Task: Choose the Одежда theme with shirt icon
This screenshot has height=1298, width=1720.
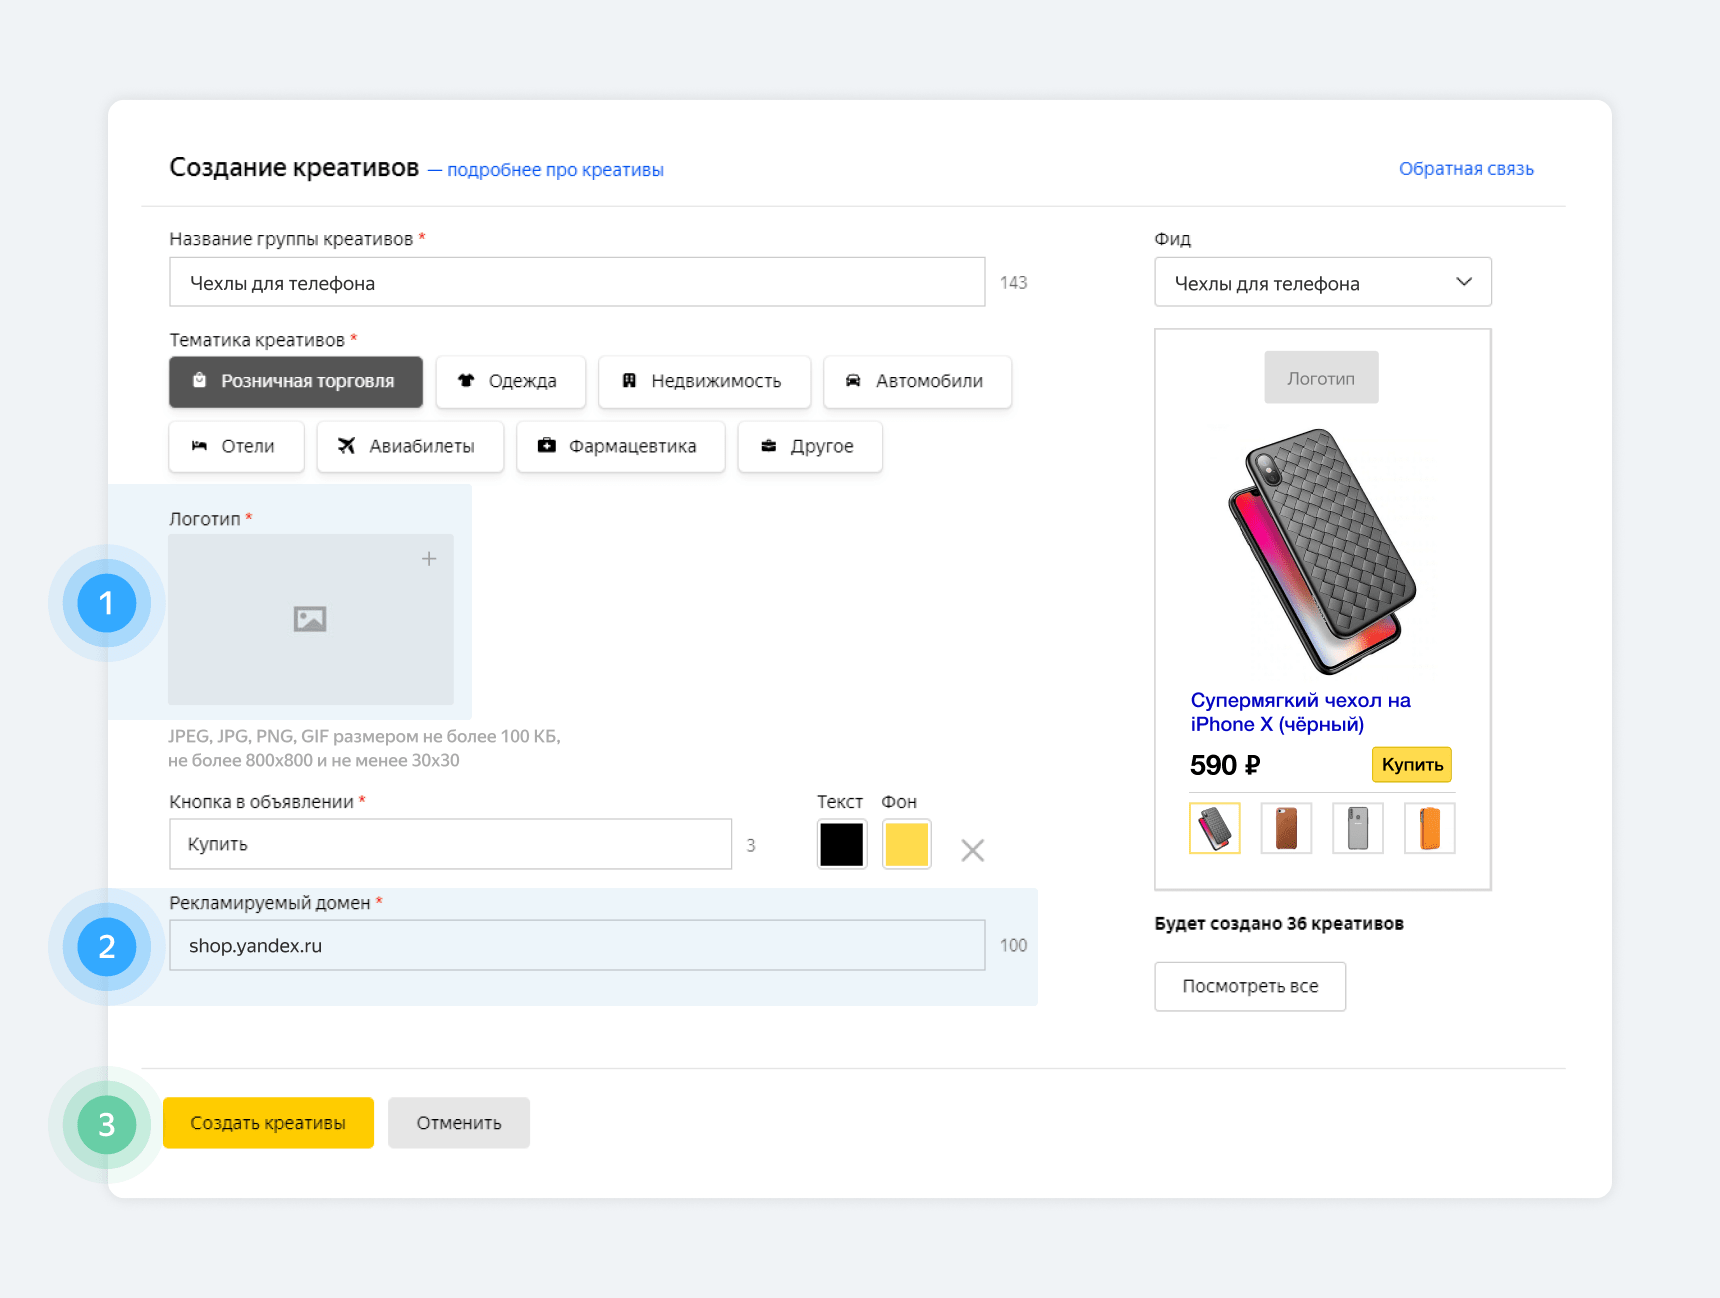Action: click(x=510, y=382)
